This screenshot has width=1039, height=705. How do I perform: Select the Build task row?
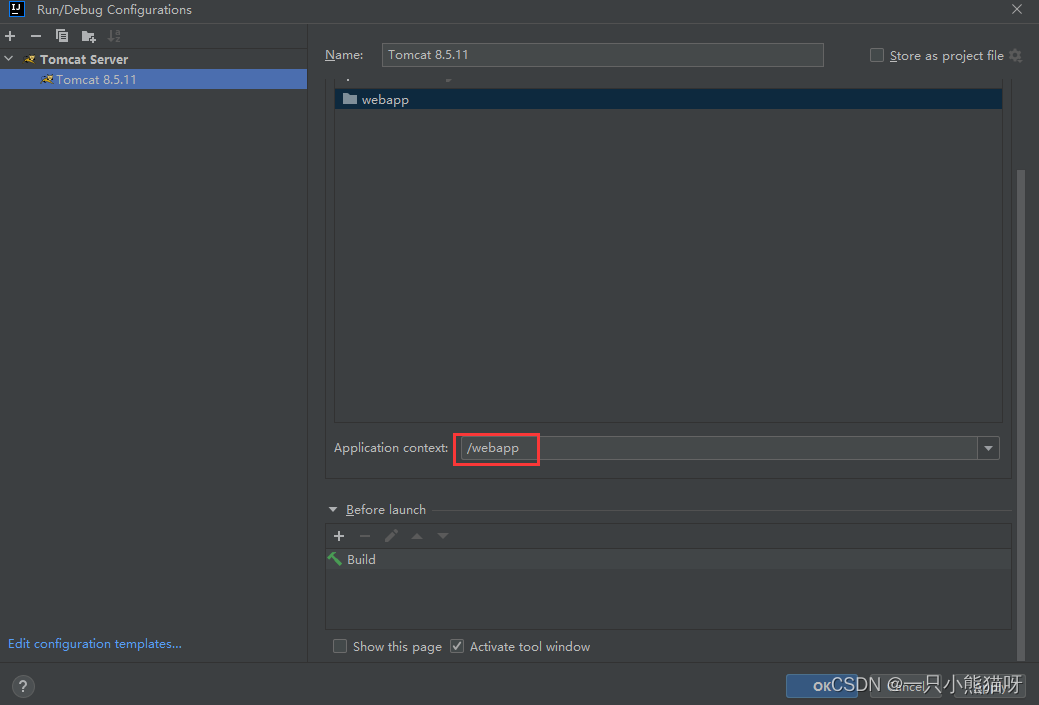[668, 559]
